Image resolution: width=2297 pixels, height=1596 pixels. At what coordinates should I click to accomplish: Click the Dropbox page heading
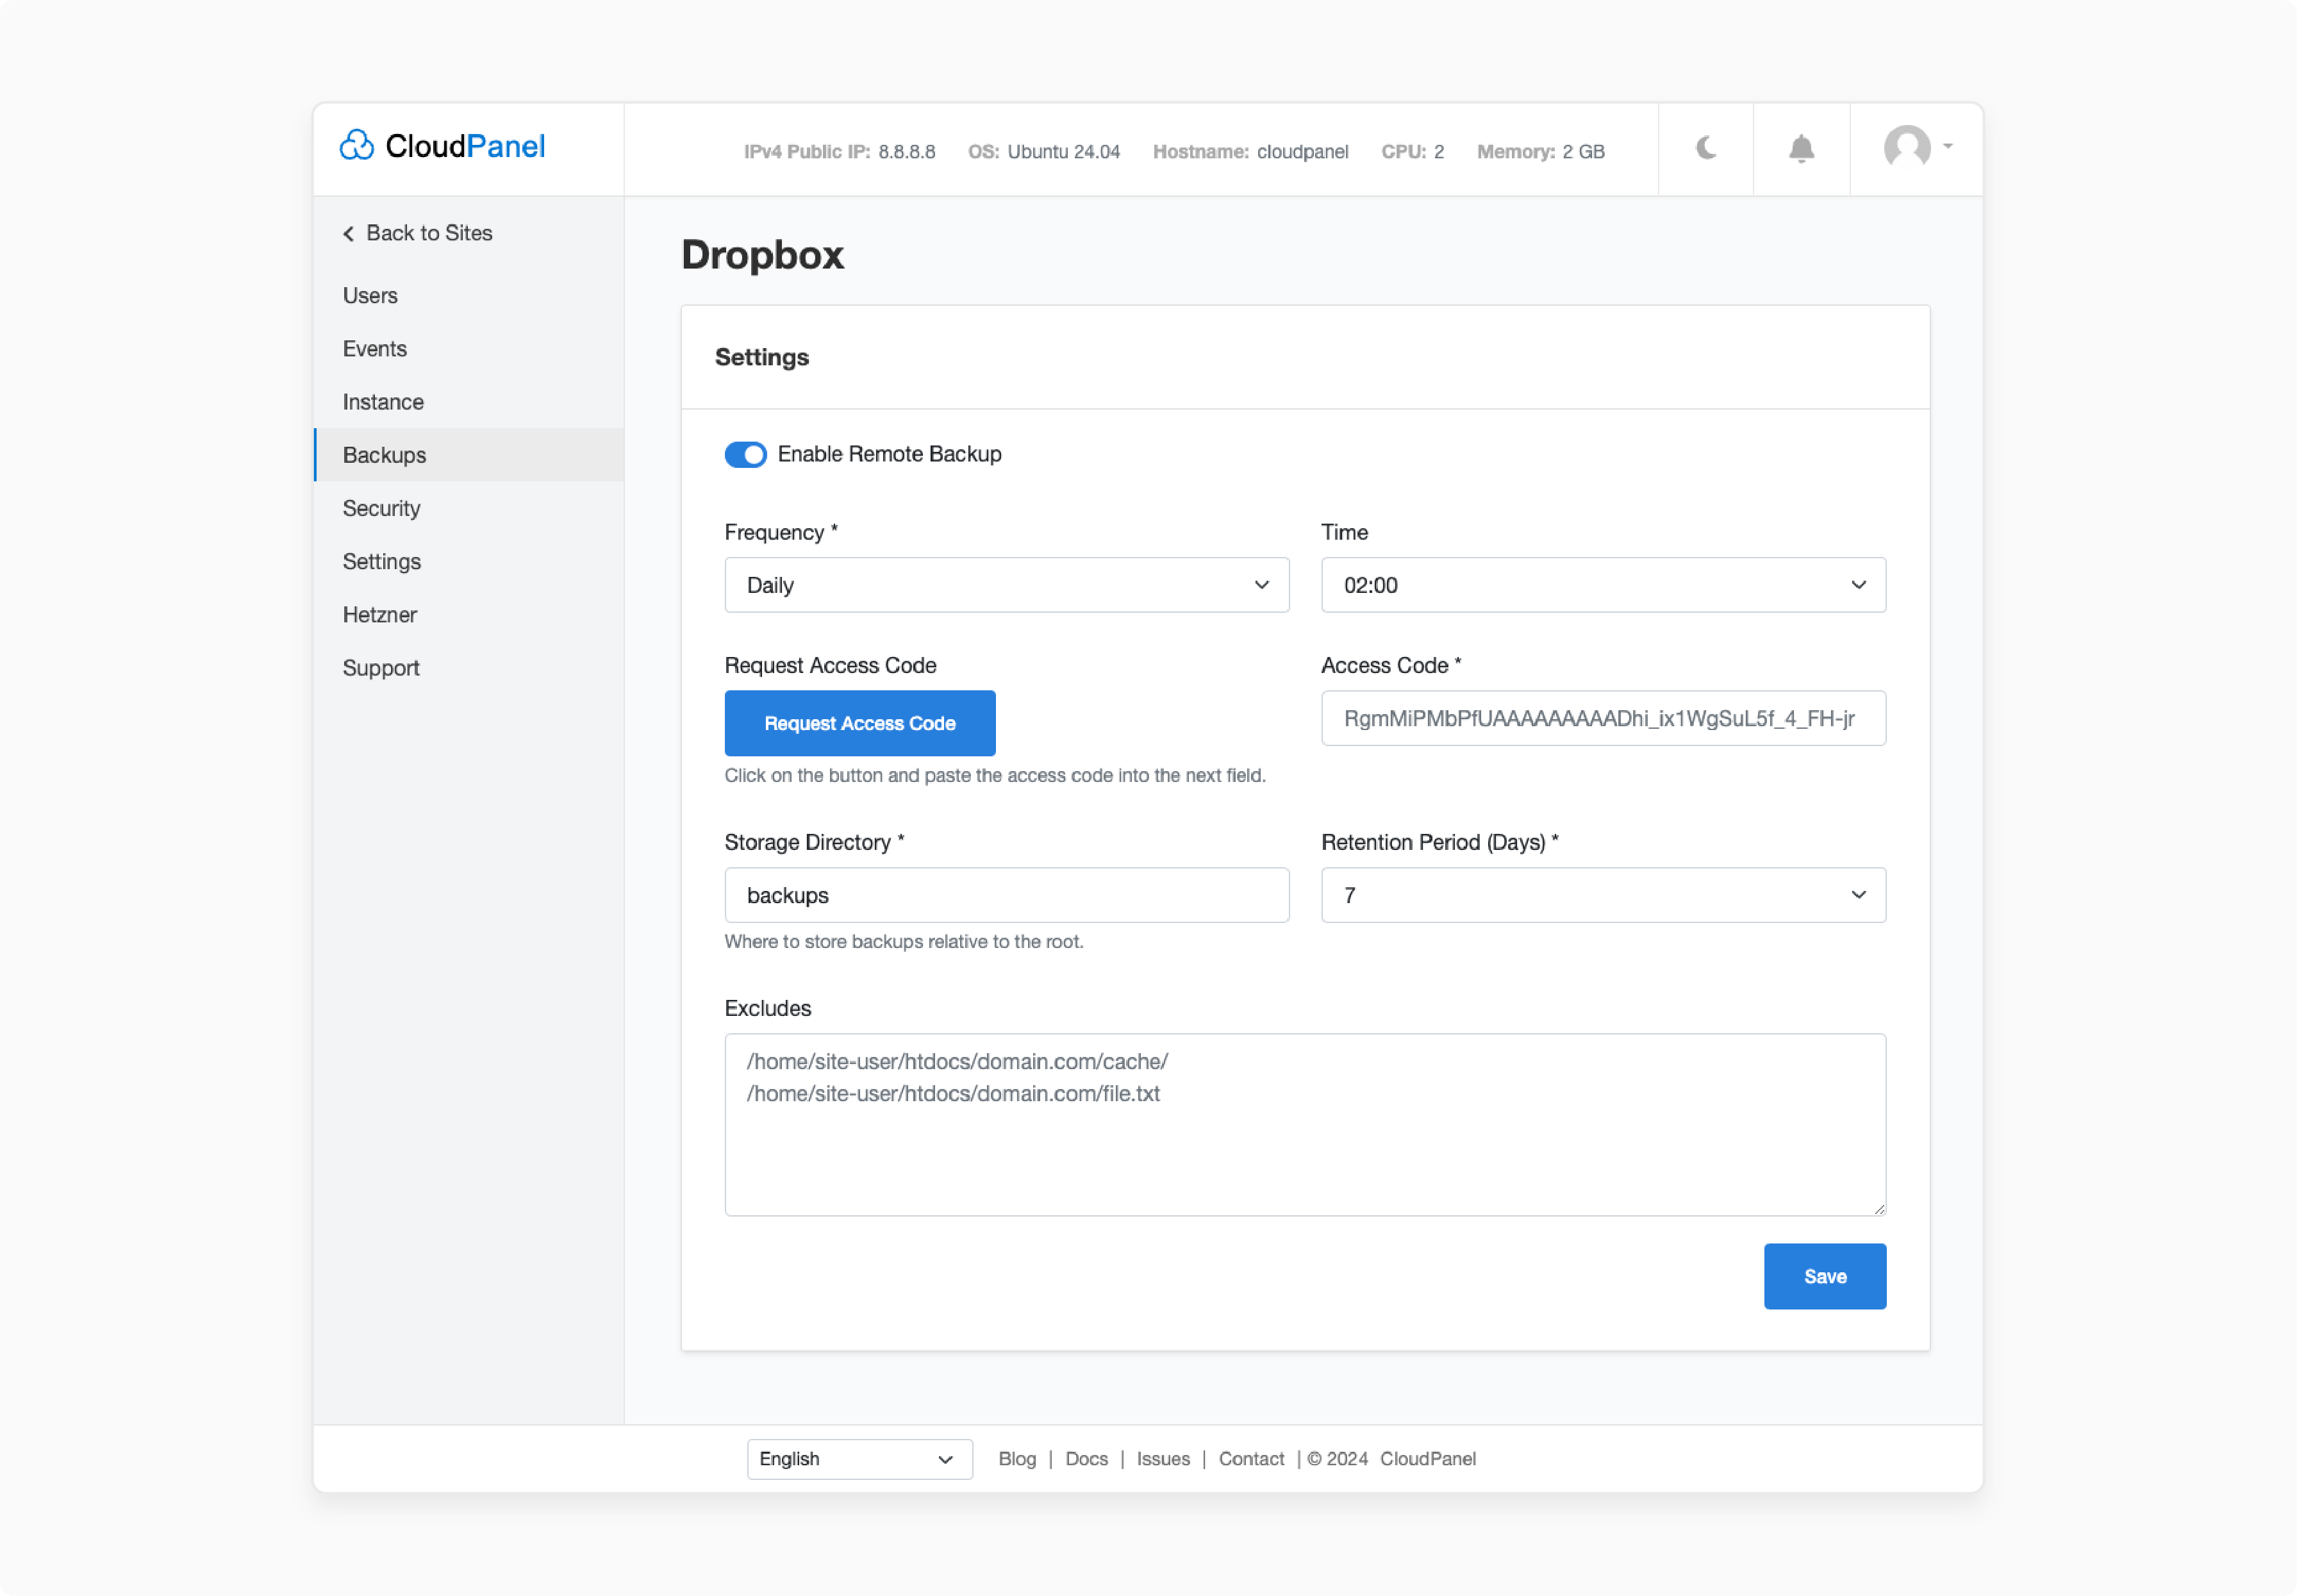pyautogui.click(x=762, y=255)
